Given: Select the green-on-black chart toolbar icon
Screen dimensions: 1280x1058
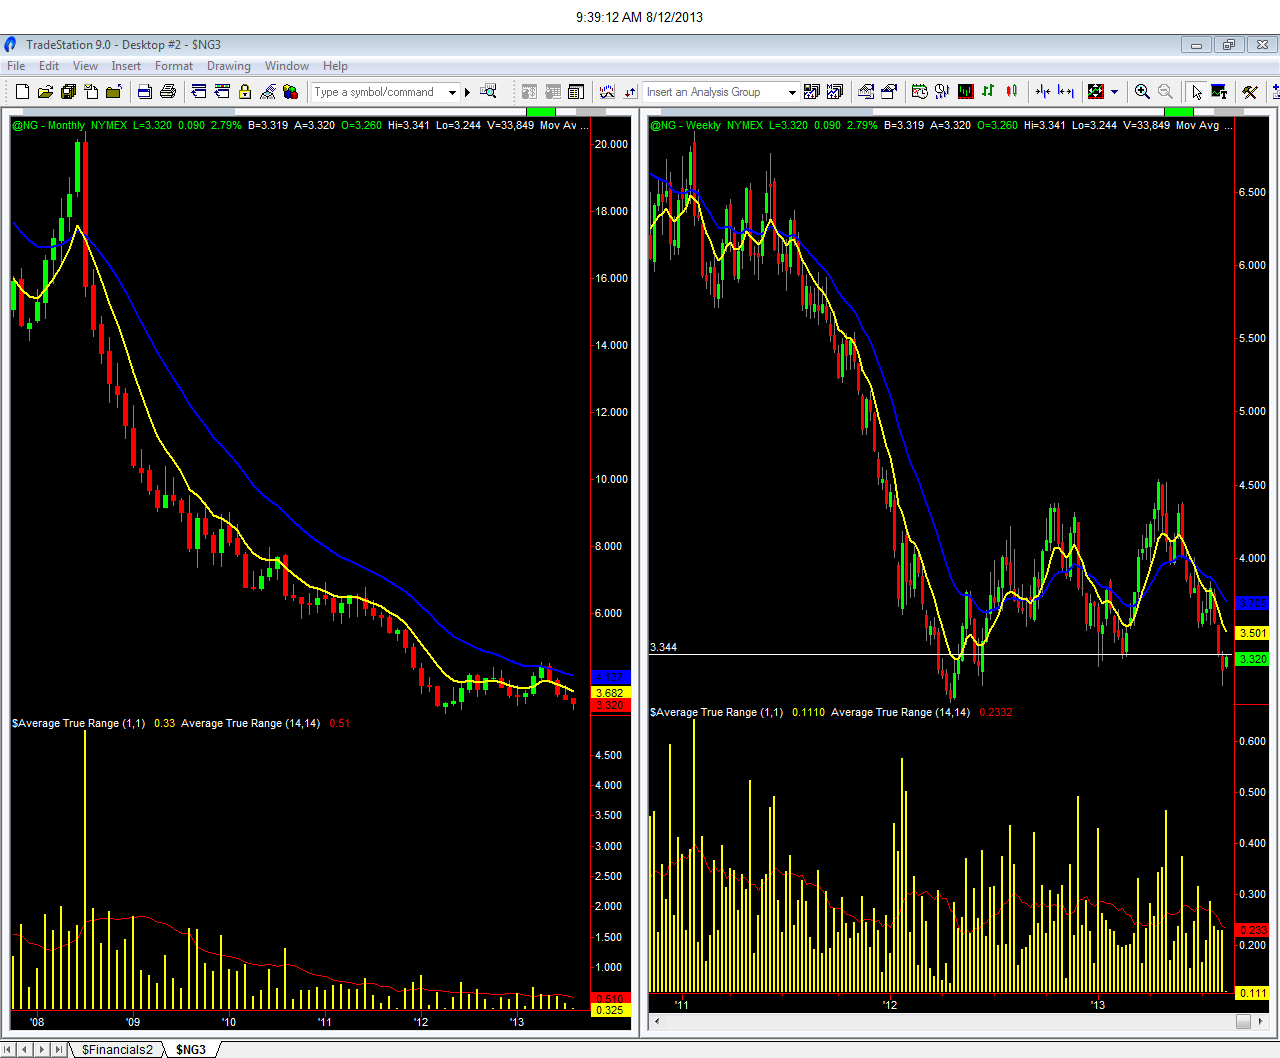Looking at the screenshot, I should pos(965,91).
